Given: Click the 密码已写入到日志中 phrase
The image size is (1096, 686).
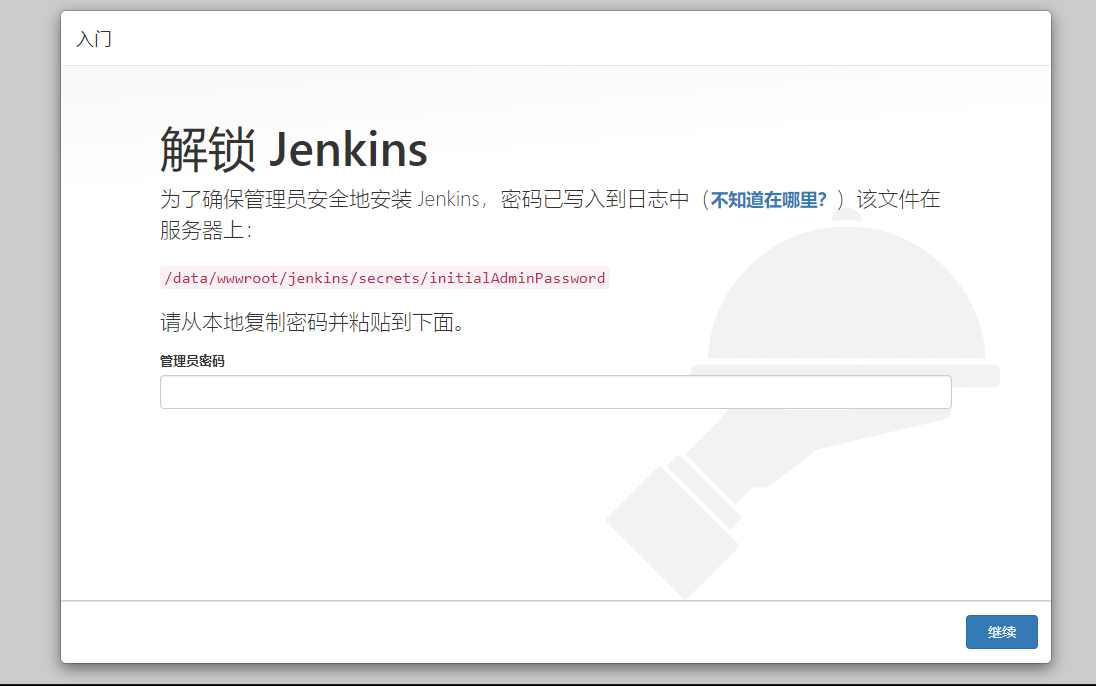Looking at the screenshot, I should point(595,199).
